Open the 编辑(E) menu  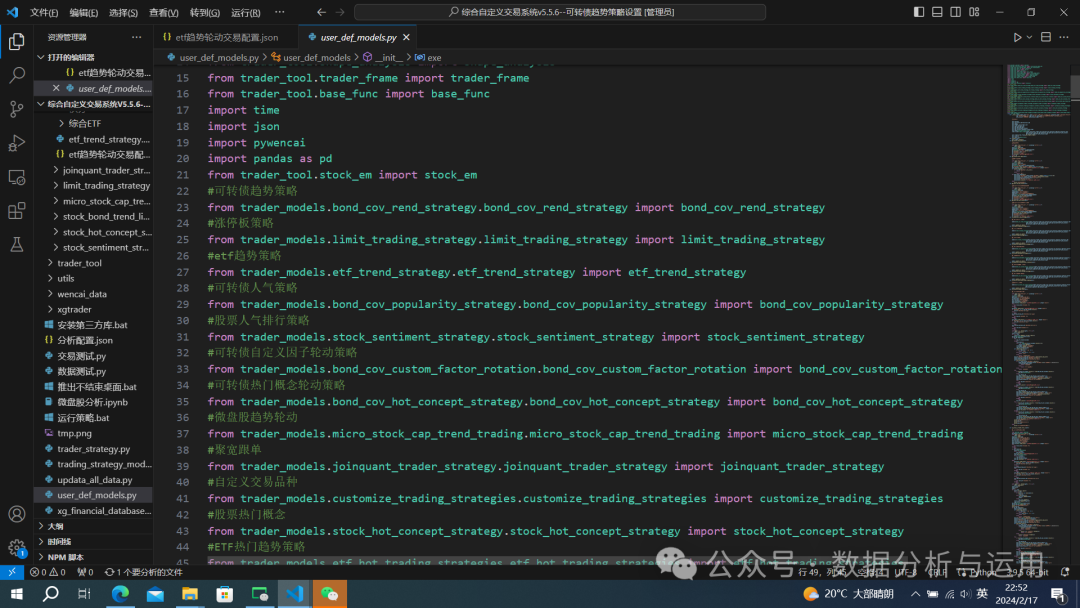pos(83,12)
